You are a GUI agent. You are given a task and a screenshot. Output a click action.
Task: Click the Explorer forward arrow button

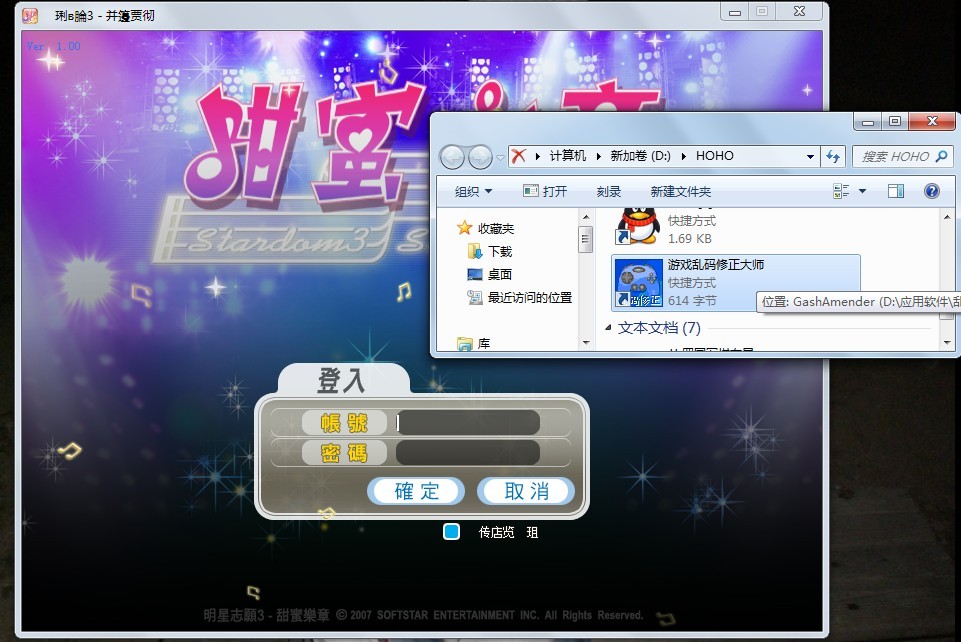click(480, 157)
